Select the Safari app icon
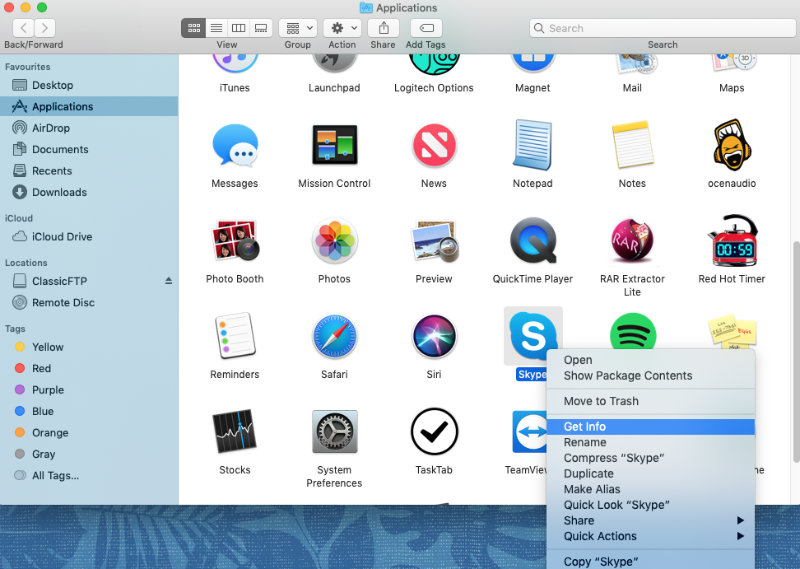Viewport: 800px width, 569px height. 334,336
